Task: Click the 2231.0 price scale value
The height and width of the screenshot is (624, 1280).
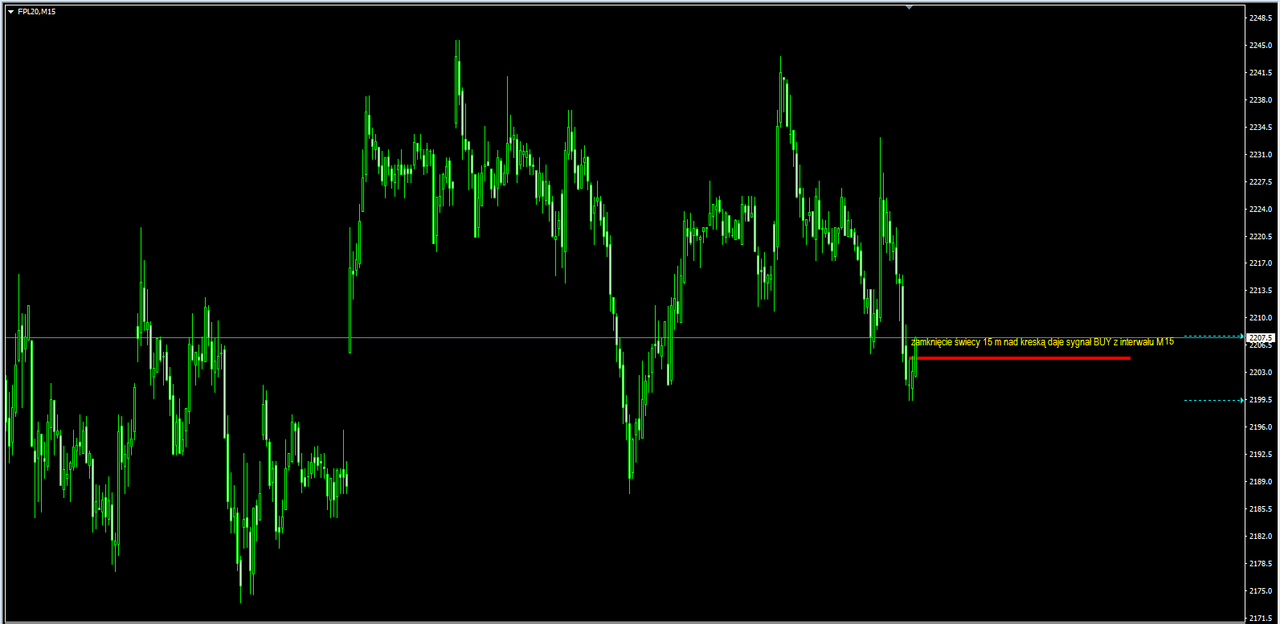Action: [x=1260, y=155]
